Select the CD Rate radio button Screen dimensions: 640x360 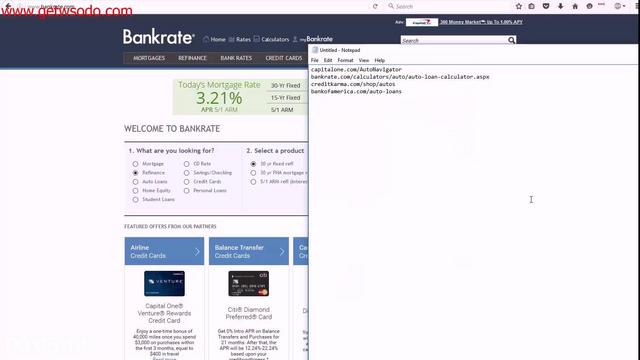(187, 164)
